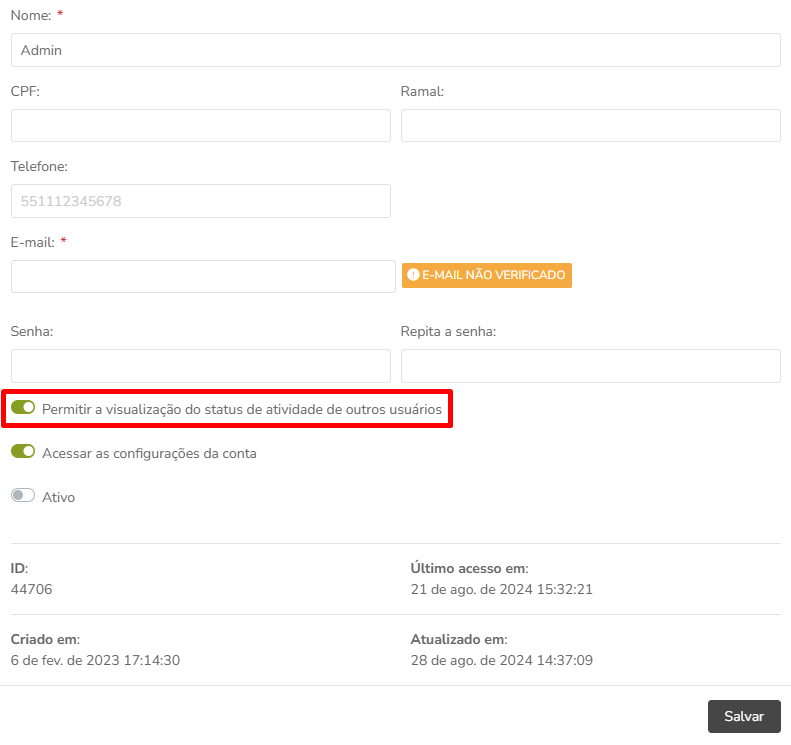
Task: Focus the E-mail input field
Action: (203, 276)
